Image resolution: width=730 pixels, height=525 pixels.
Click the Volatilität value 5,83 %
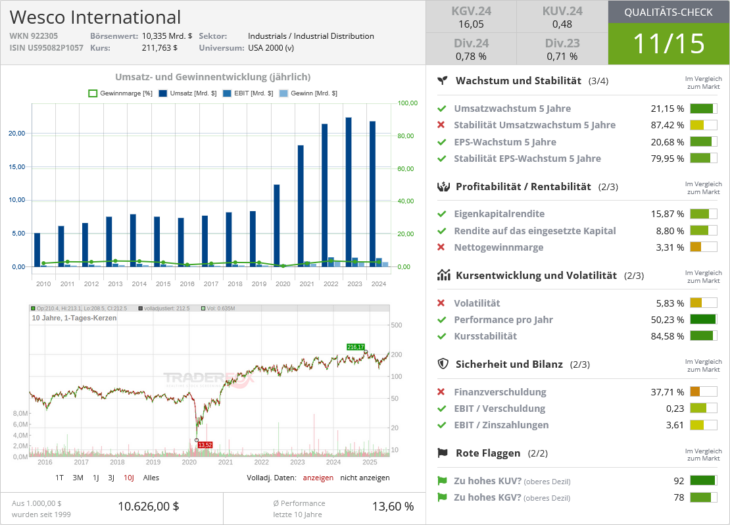[x=670, y=303]
